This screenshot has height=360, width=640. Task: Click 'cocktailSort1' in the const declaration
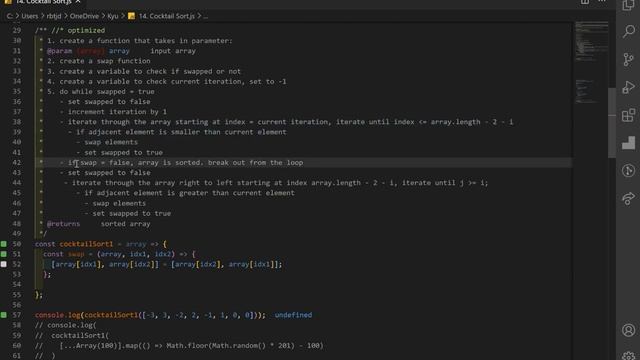pyautogui.click(x=86, y=244)
